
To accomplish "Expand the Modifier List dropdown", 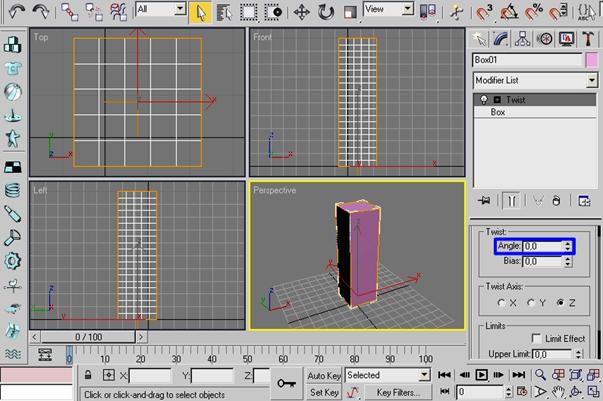I will pos(592,80).
